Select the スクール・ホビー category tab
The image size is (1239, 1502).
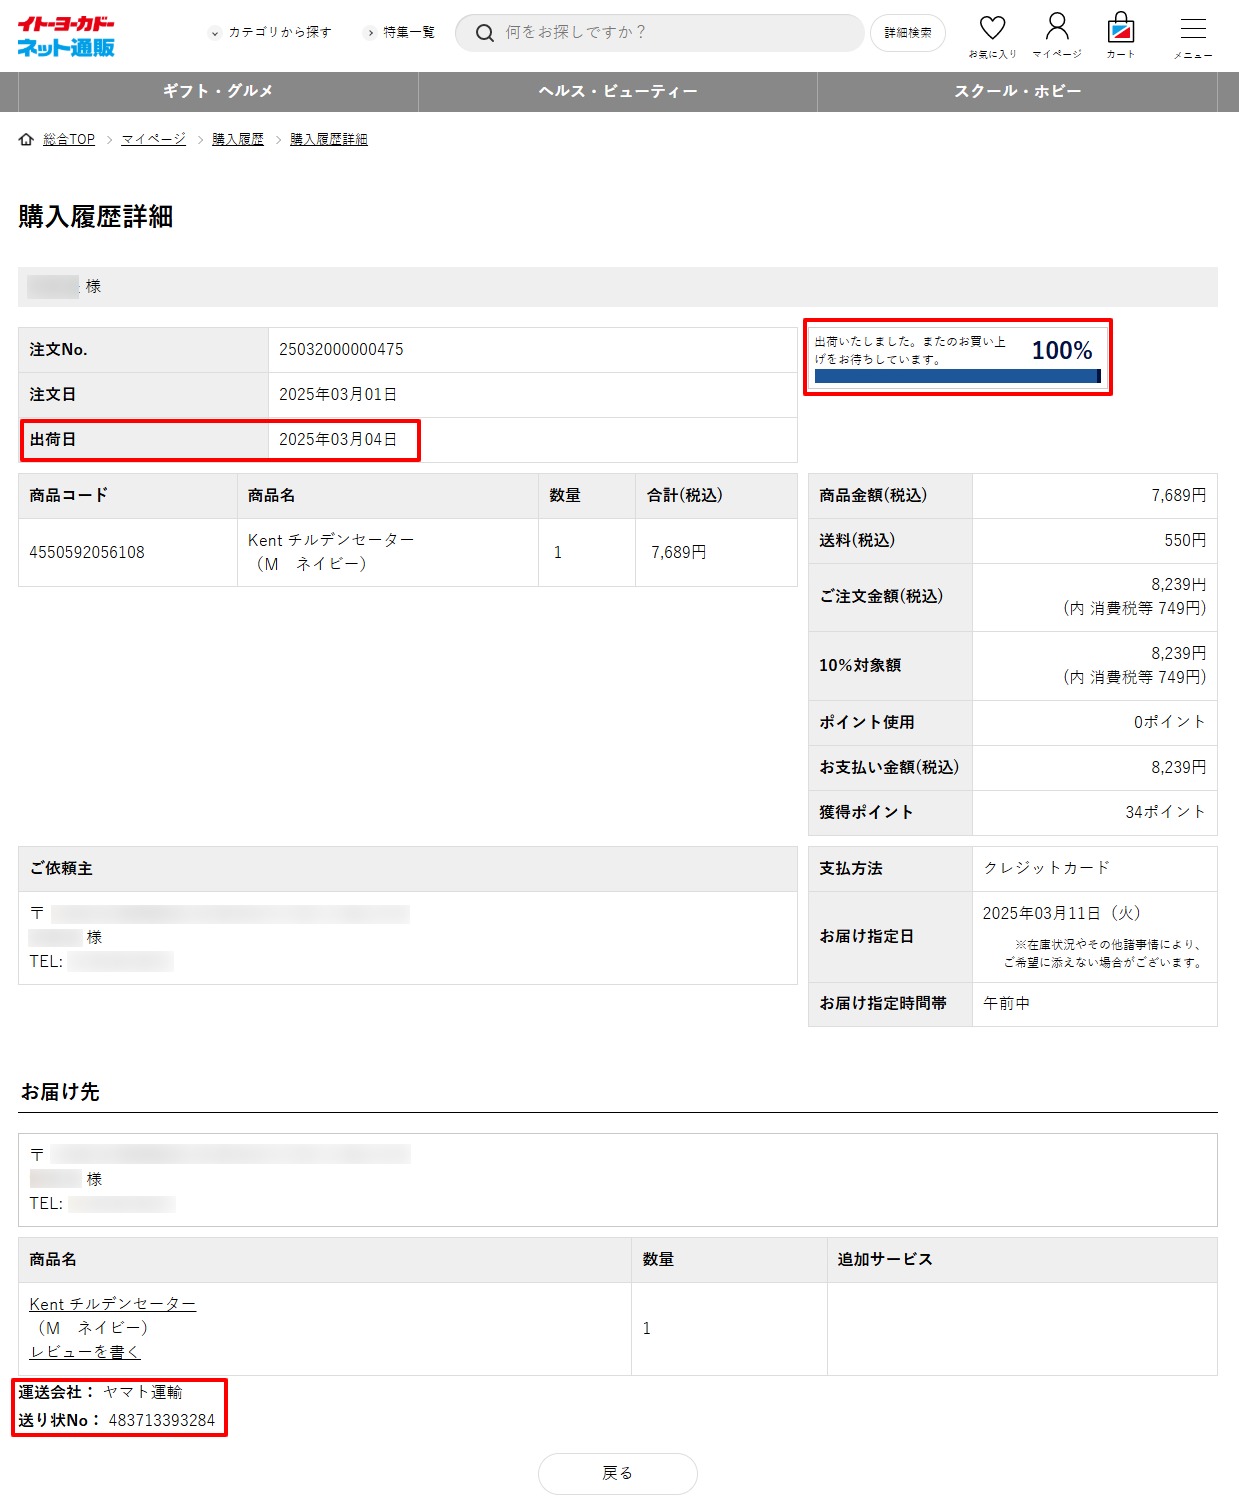1017,92
